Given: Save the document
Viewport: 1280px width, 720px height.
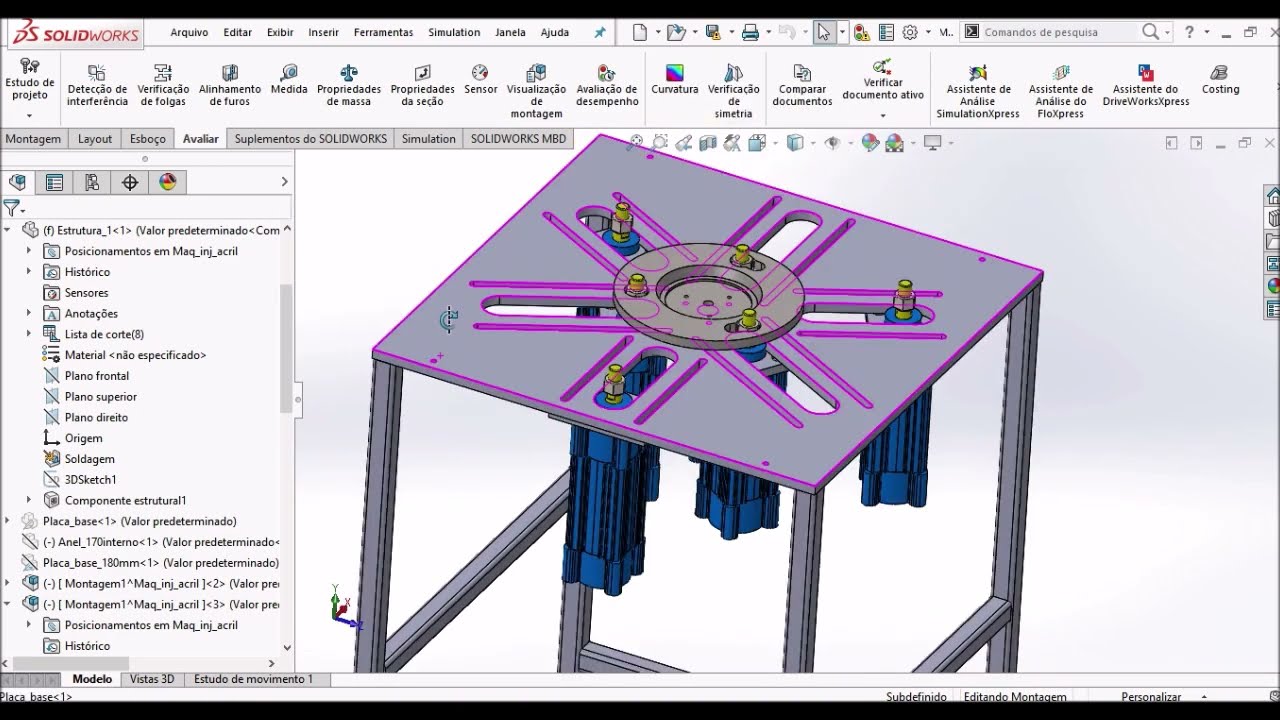Looking at the screenshot, I should coord(712,32).
